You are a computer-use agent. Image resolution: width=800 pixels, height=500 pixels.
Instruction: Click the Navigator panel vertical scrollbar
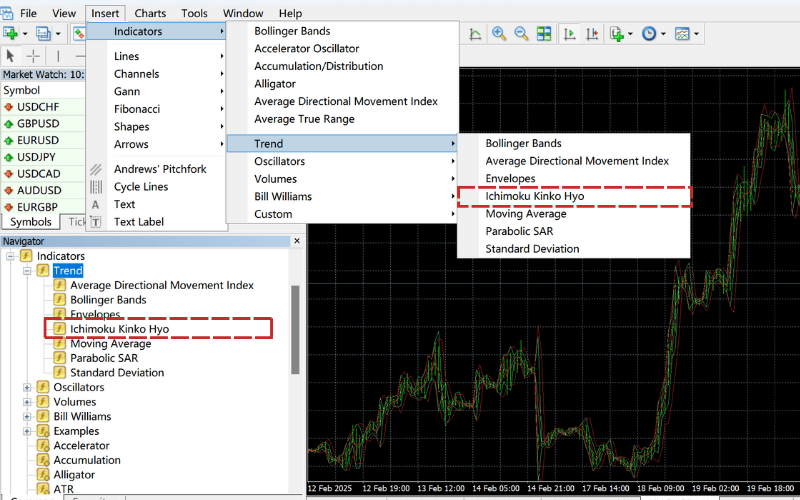tap(295, 330)
